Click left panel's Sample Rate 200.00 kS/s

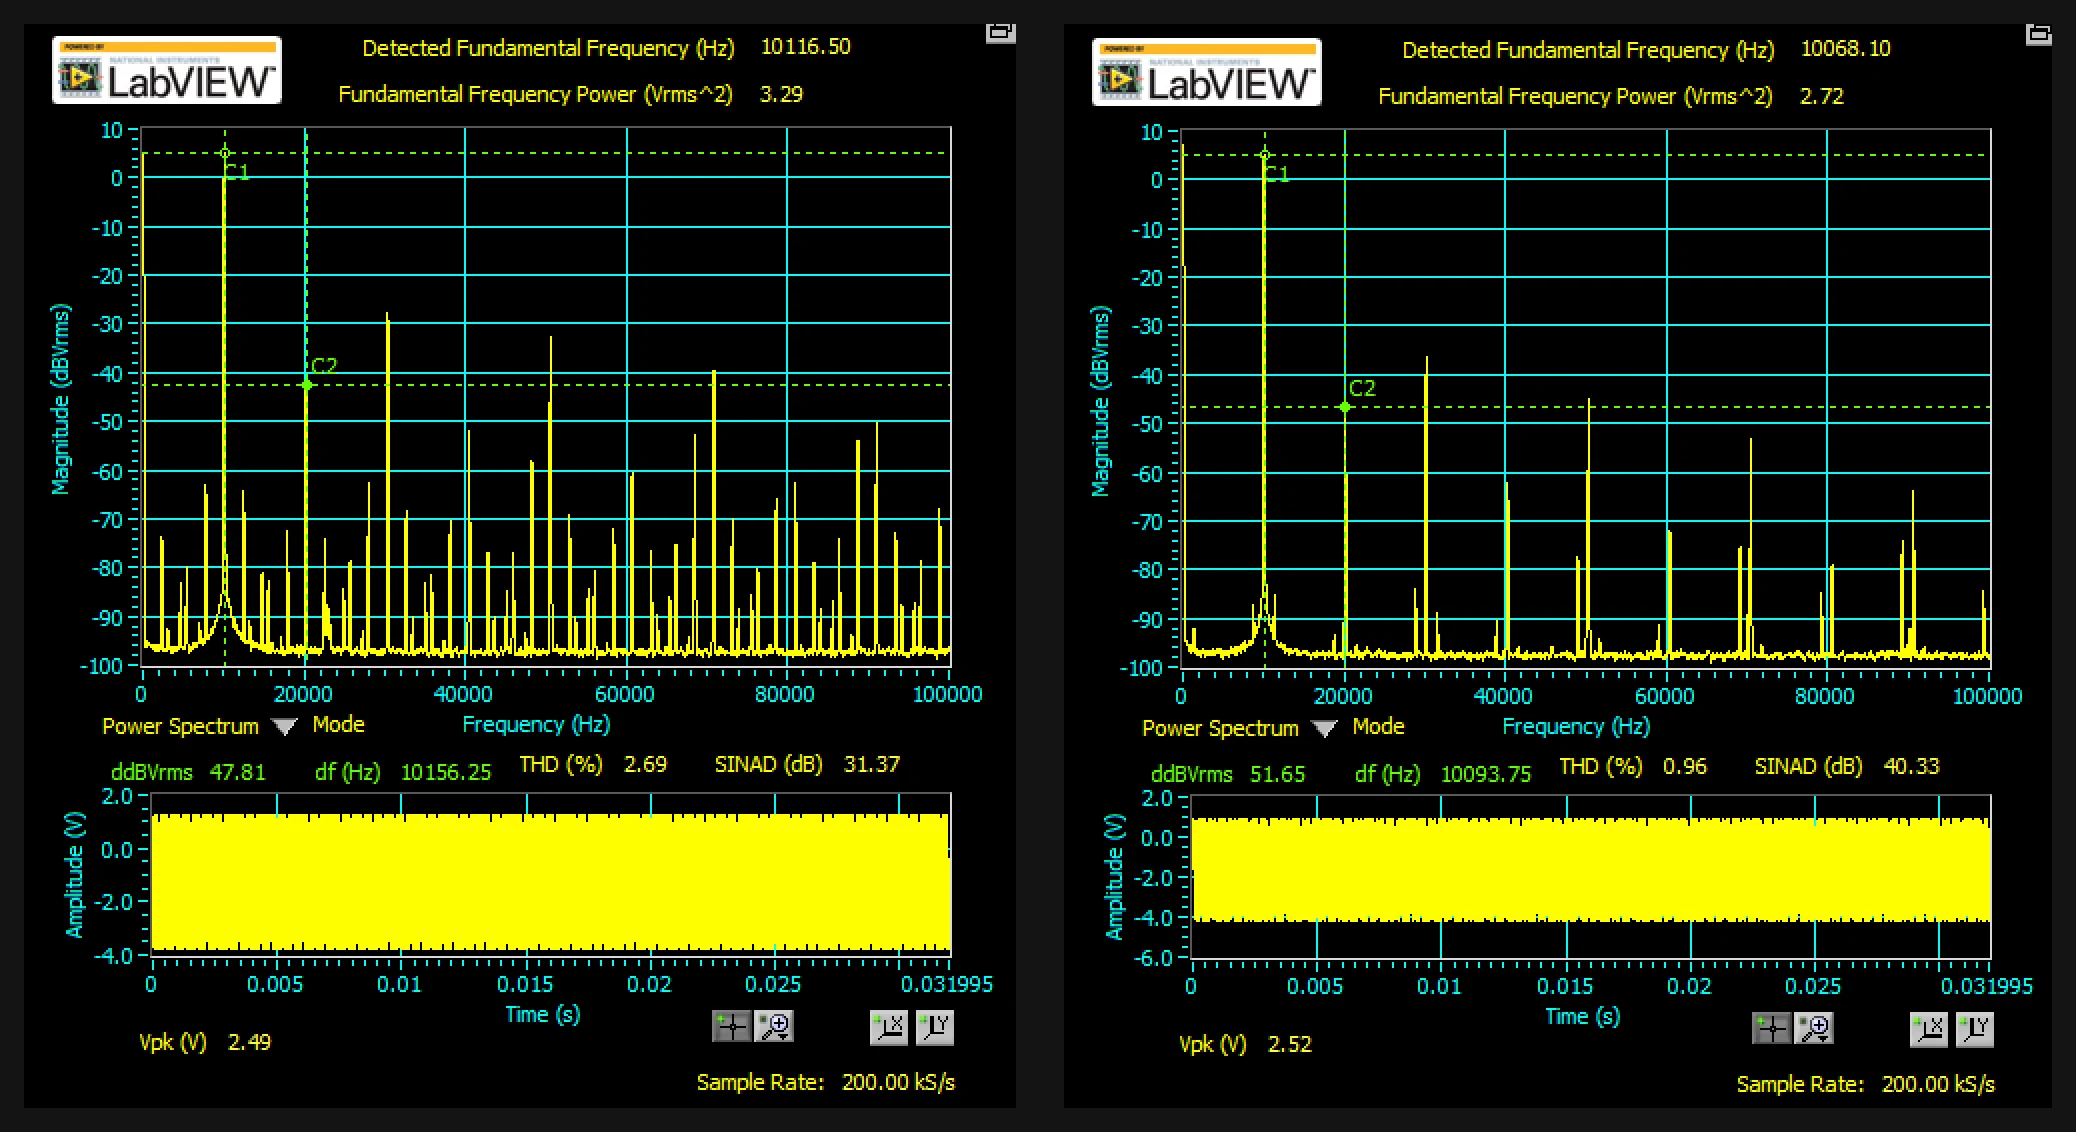point(826,1083)
